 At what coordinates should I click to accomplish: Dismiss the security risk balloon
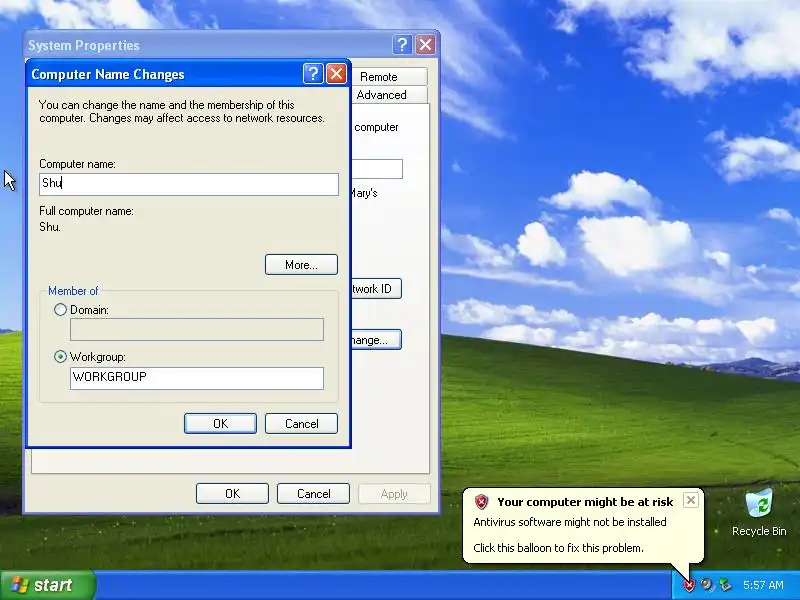(x=690, y=500)
